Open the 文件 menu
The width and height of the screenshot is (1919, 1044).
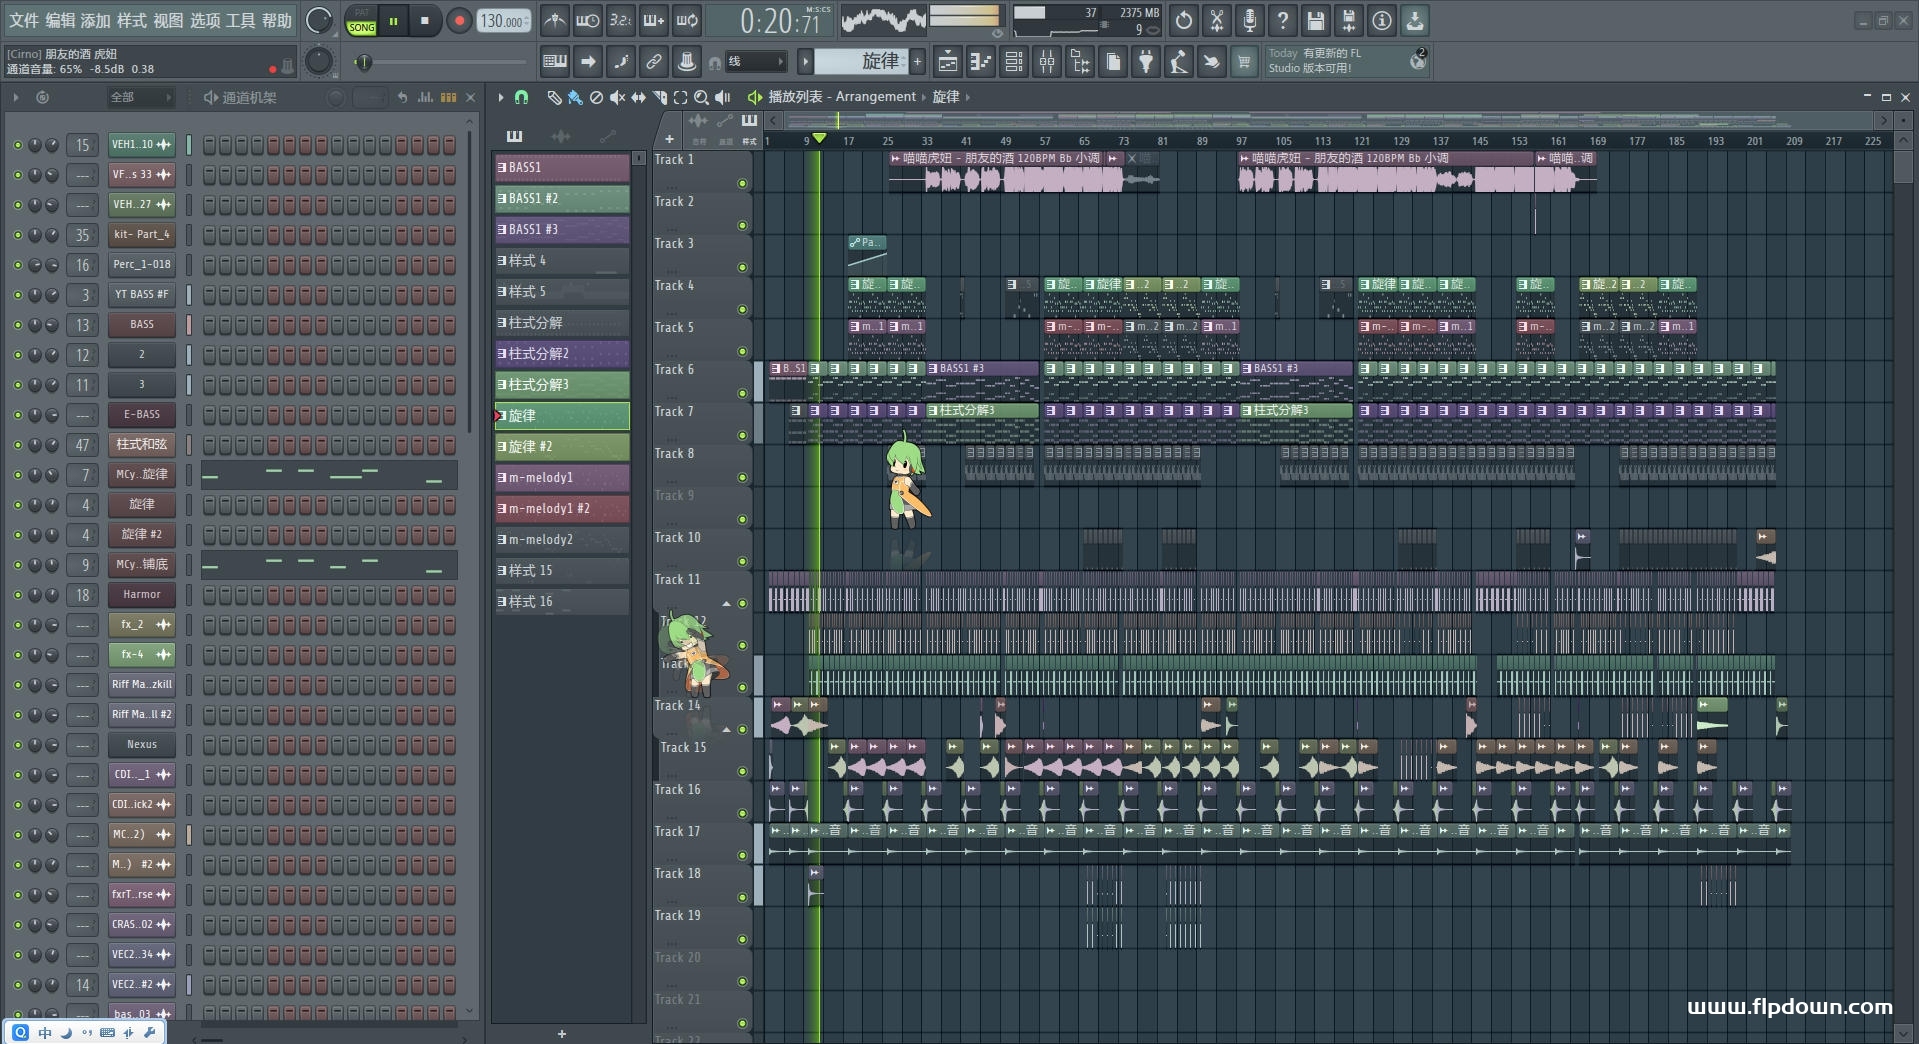[24, 20]
